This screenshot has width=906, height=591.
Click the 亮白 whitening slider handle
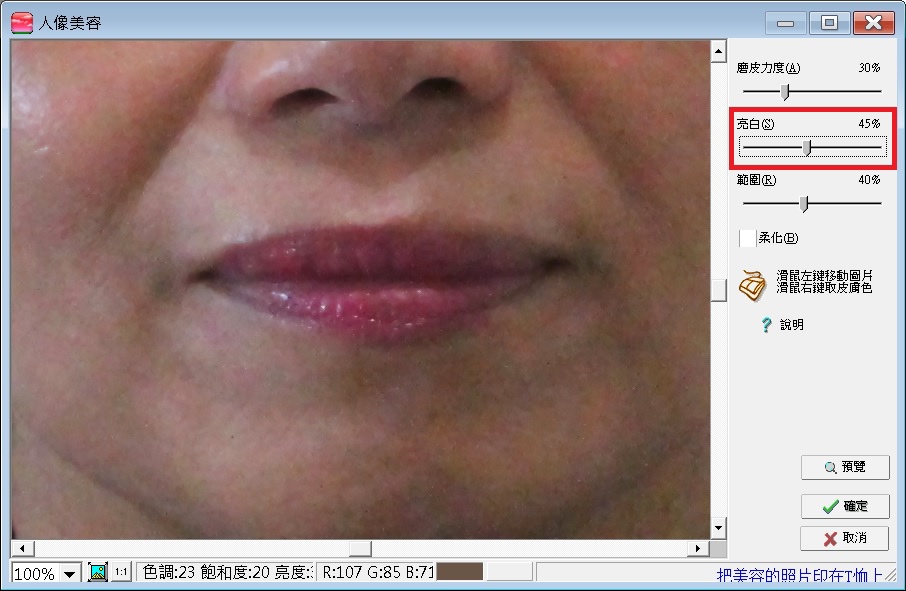click(x=807, y=148)
